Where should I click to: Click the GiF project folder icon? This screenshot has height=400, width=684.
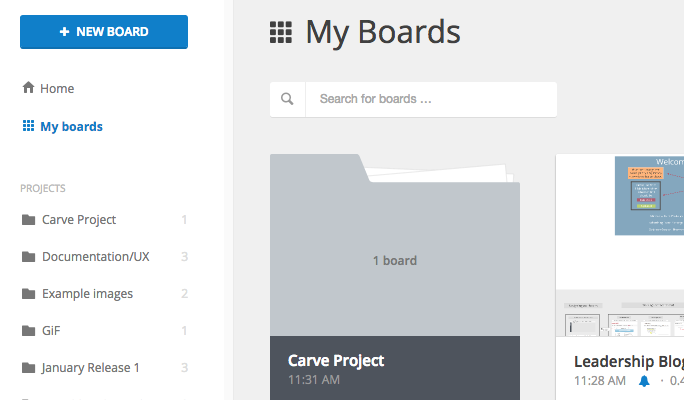tap(28, 331)
